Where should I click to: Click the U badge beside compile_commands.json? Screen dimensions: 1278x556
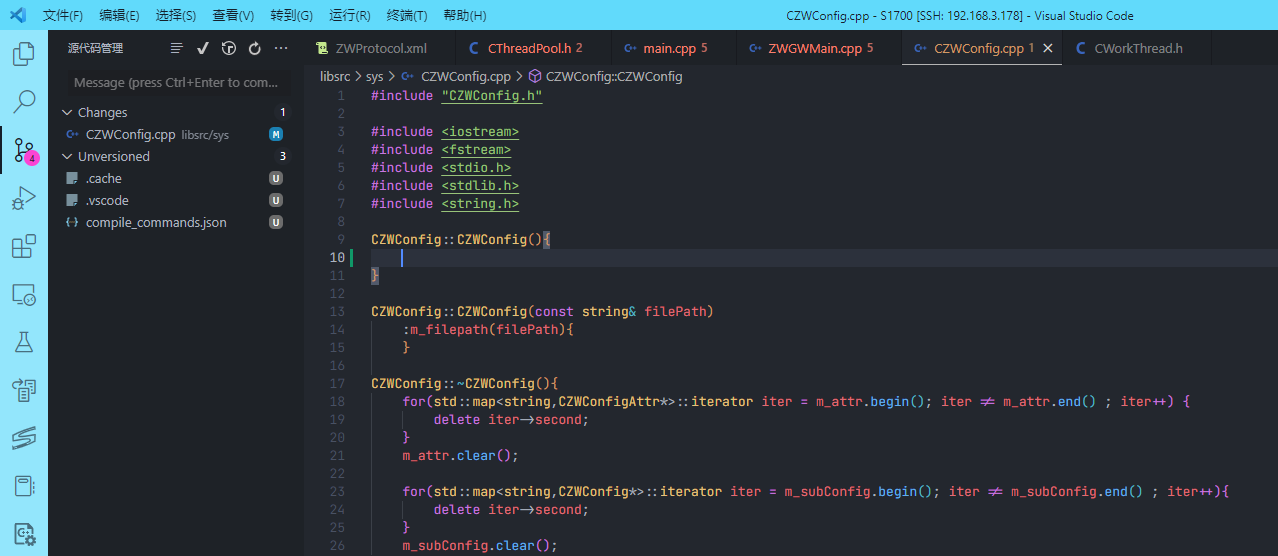pyautogui.click(x=276, y=222)
